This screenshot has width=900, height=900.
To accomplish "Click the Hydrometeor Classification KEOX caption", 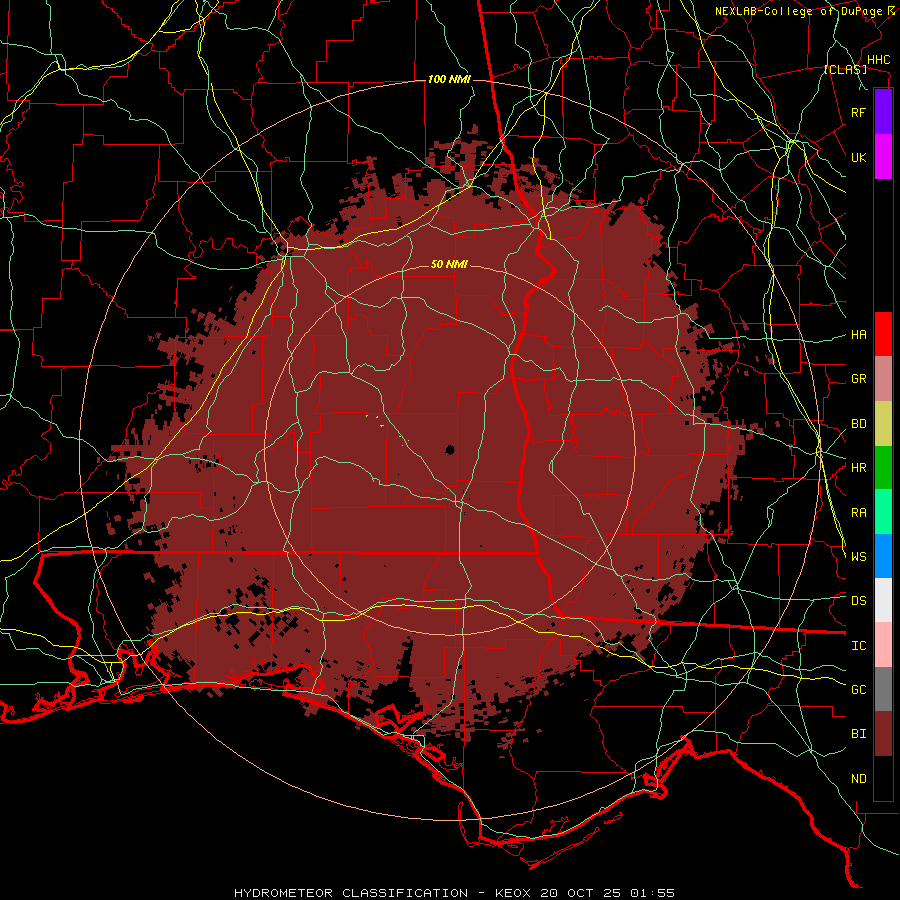I will click(x=454, y=893).
